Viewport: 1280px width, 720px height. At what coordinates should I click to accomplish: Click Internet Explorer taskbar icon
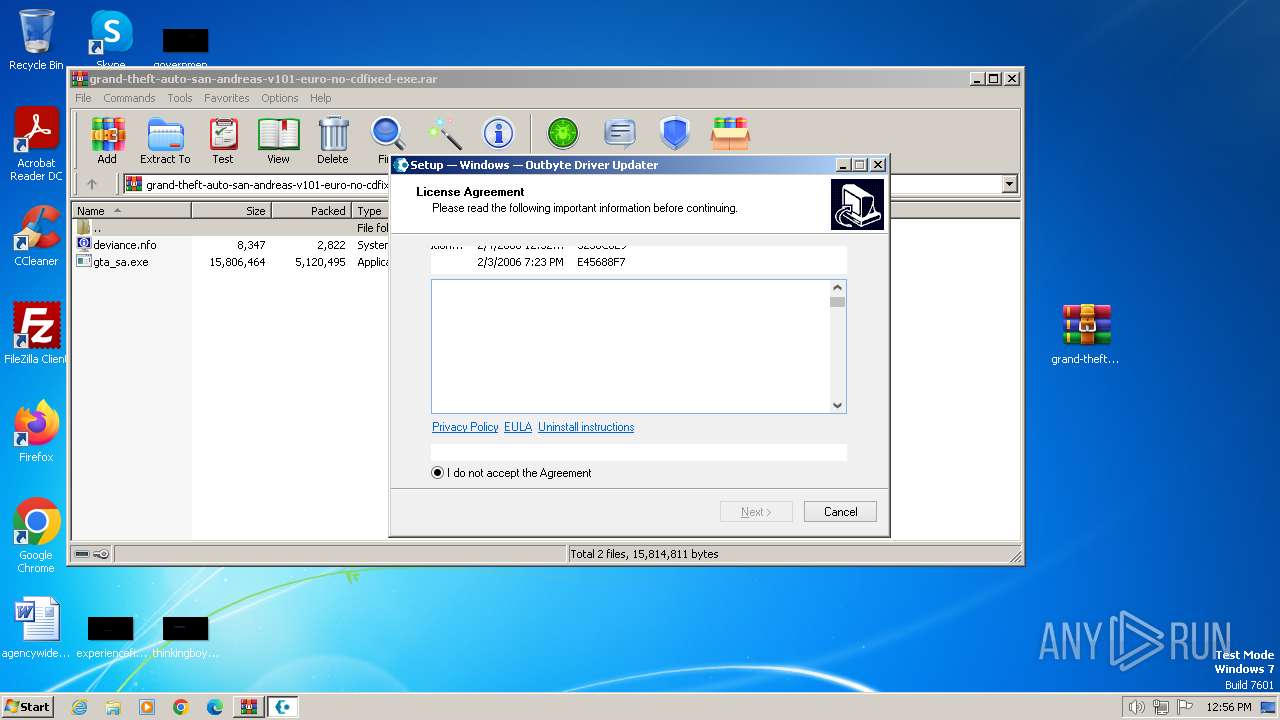click(x=79, y=707)
